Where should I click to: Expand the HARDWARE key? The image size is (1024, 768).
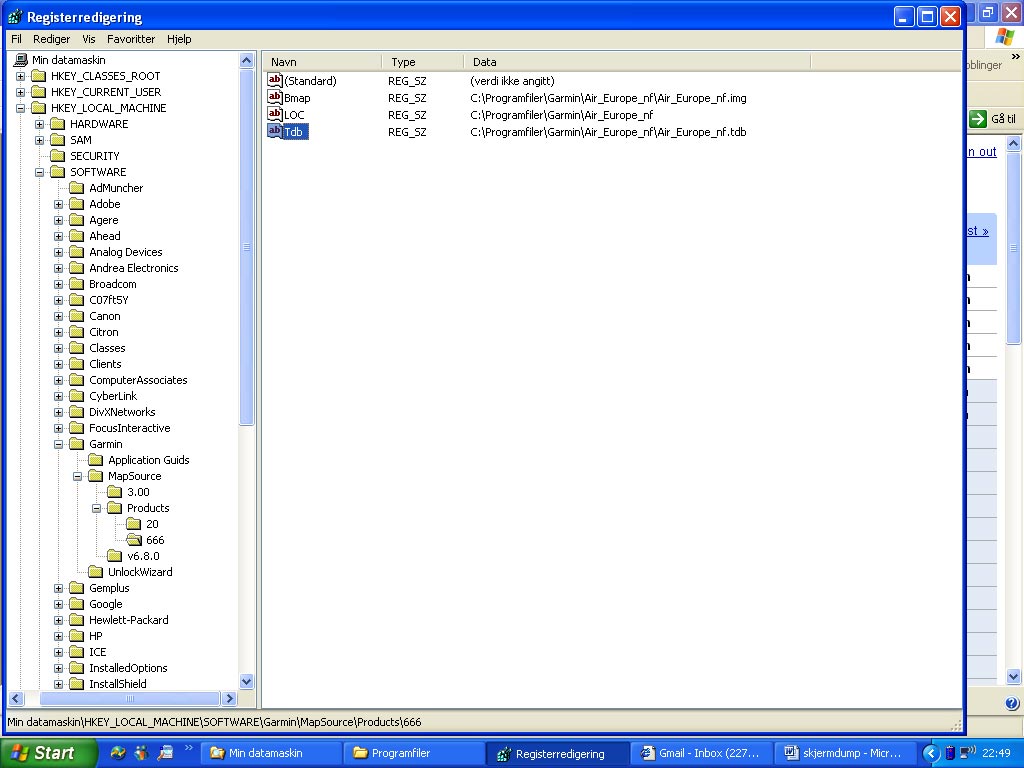(39, 124)
